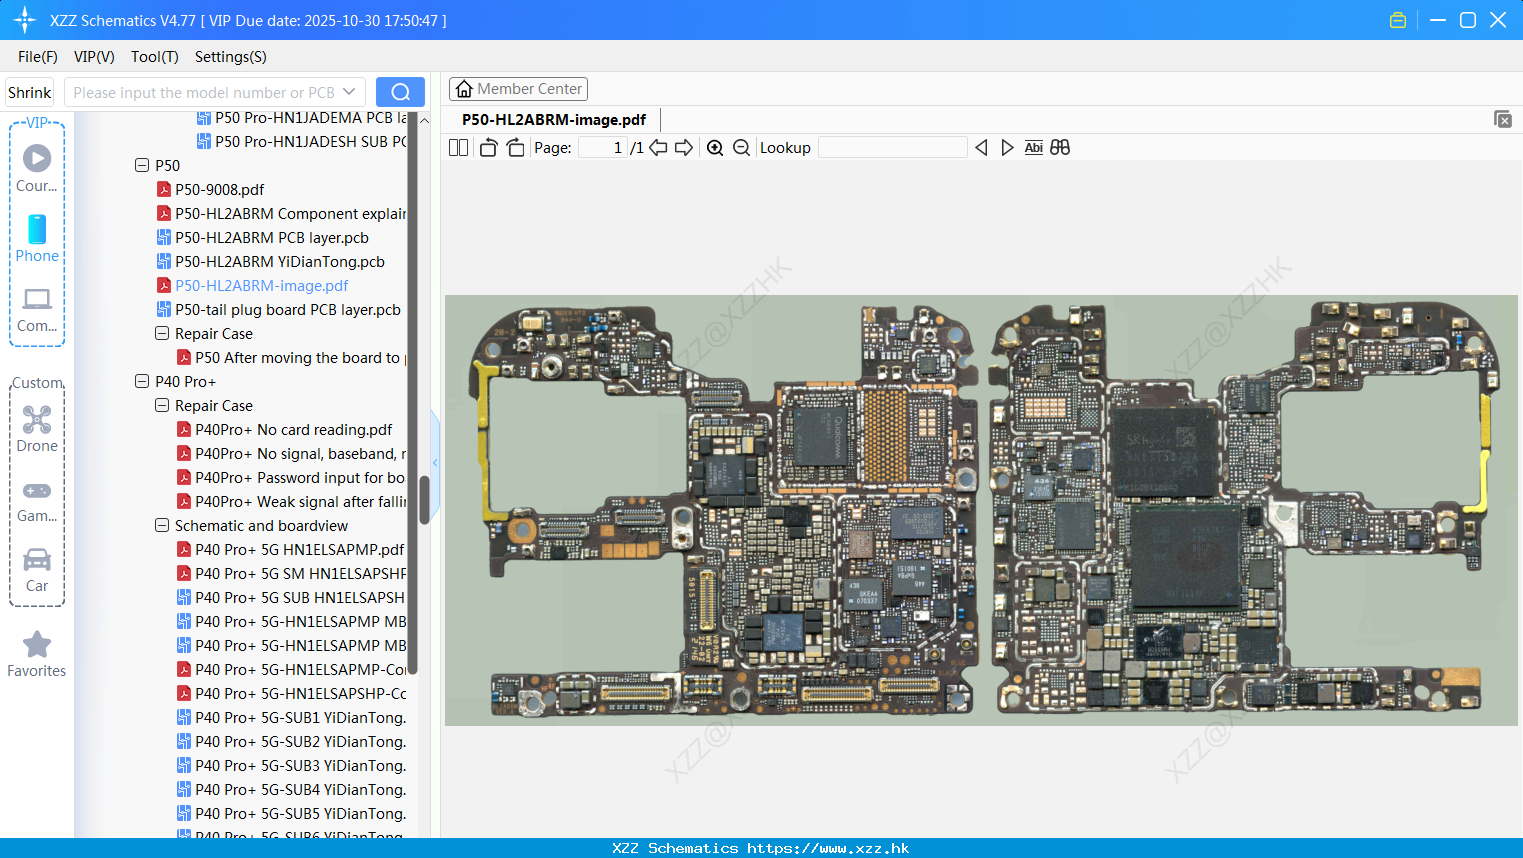Click the XZZ Schematics logo icon
The image size is (1523, 858).
pyautogui.click(x=25, y=20)
